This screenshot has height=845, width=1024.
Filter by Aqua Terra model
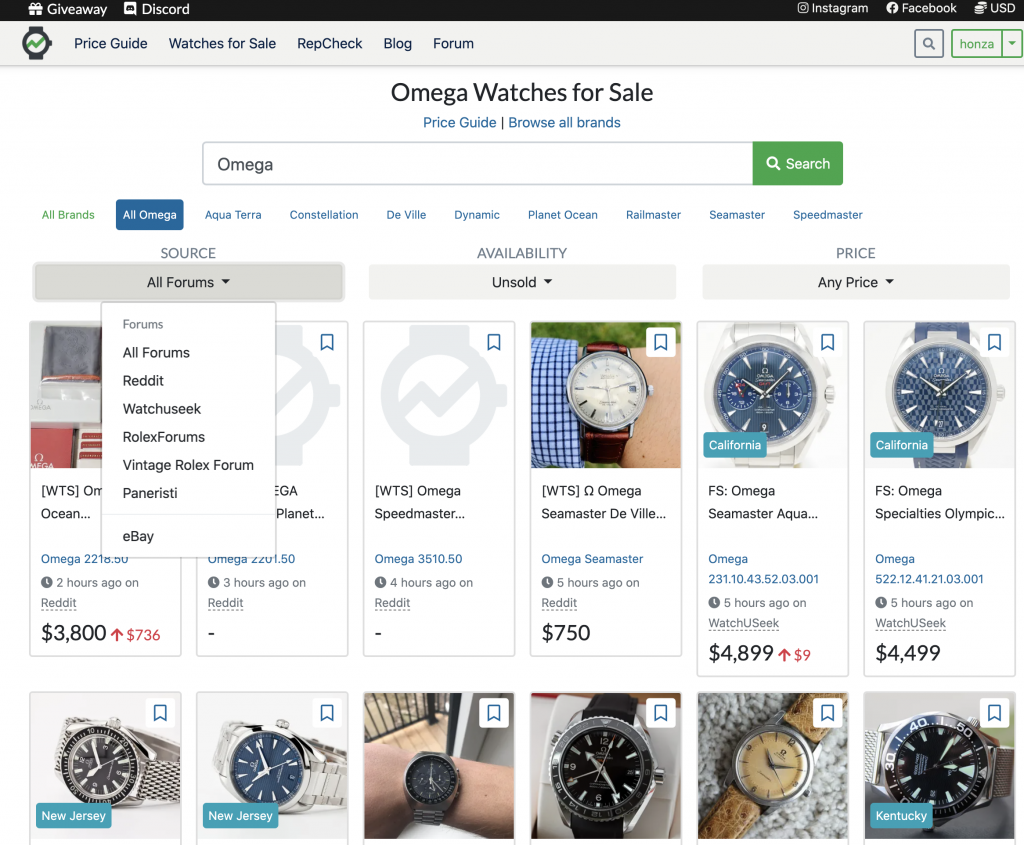click(233, 215)
